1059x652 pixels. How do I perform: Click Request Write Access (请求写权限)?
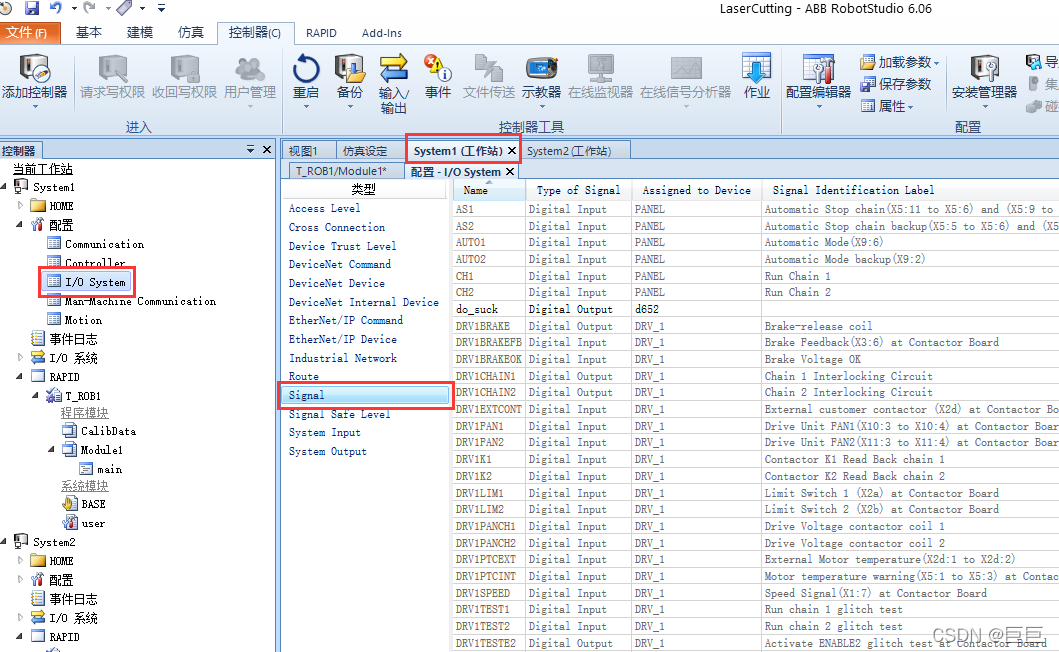(x=112, y=78)
